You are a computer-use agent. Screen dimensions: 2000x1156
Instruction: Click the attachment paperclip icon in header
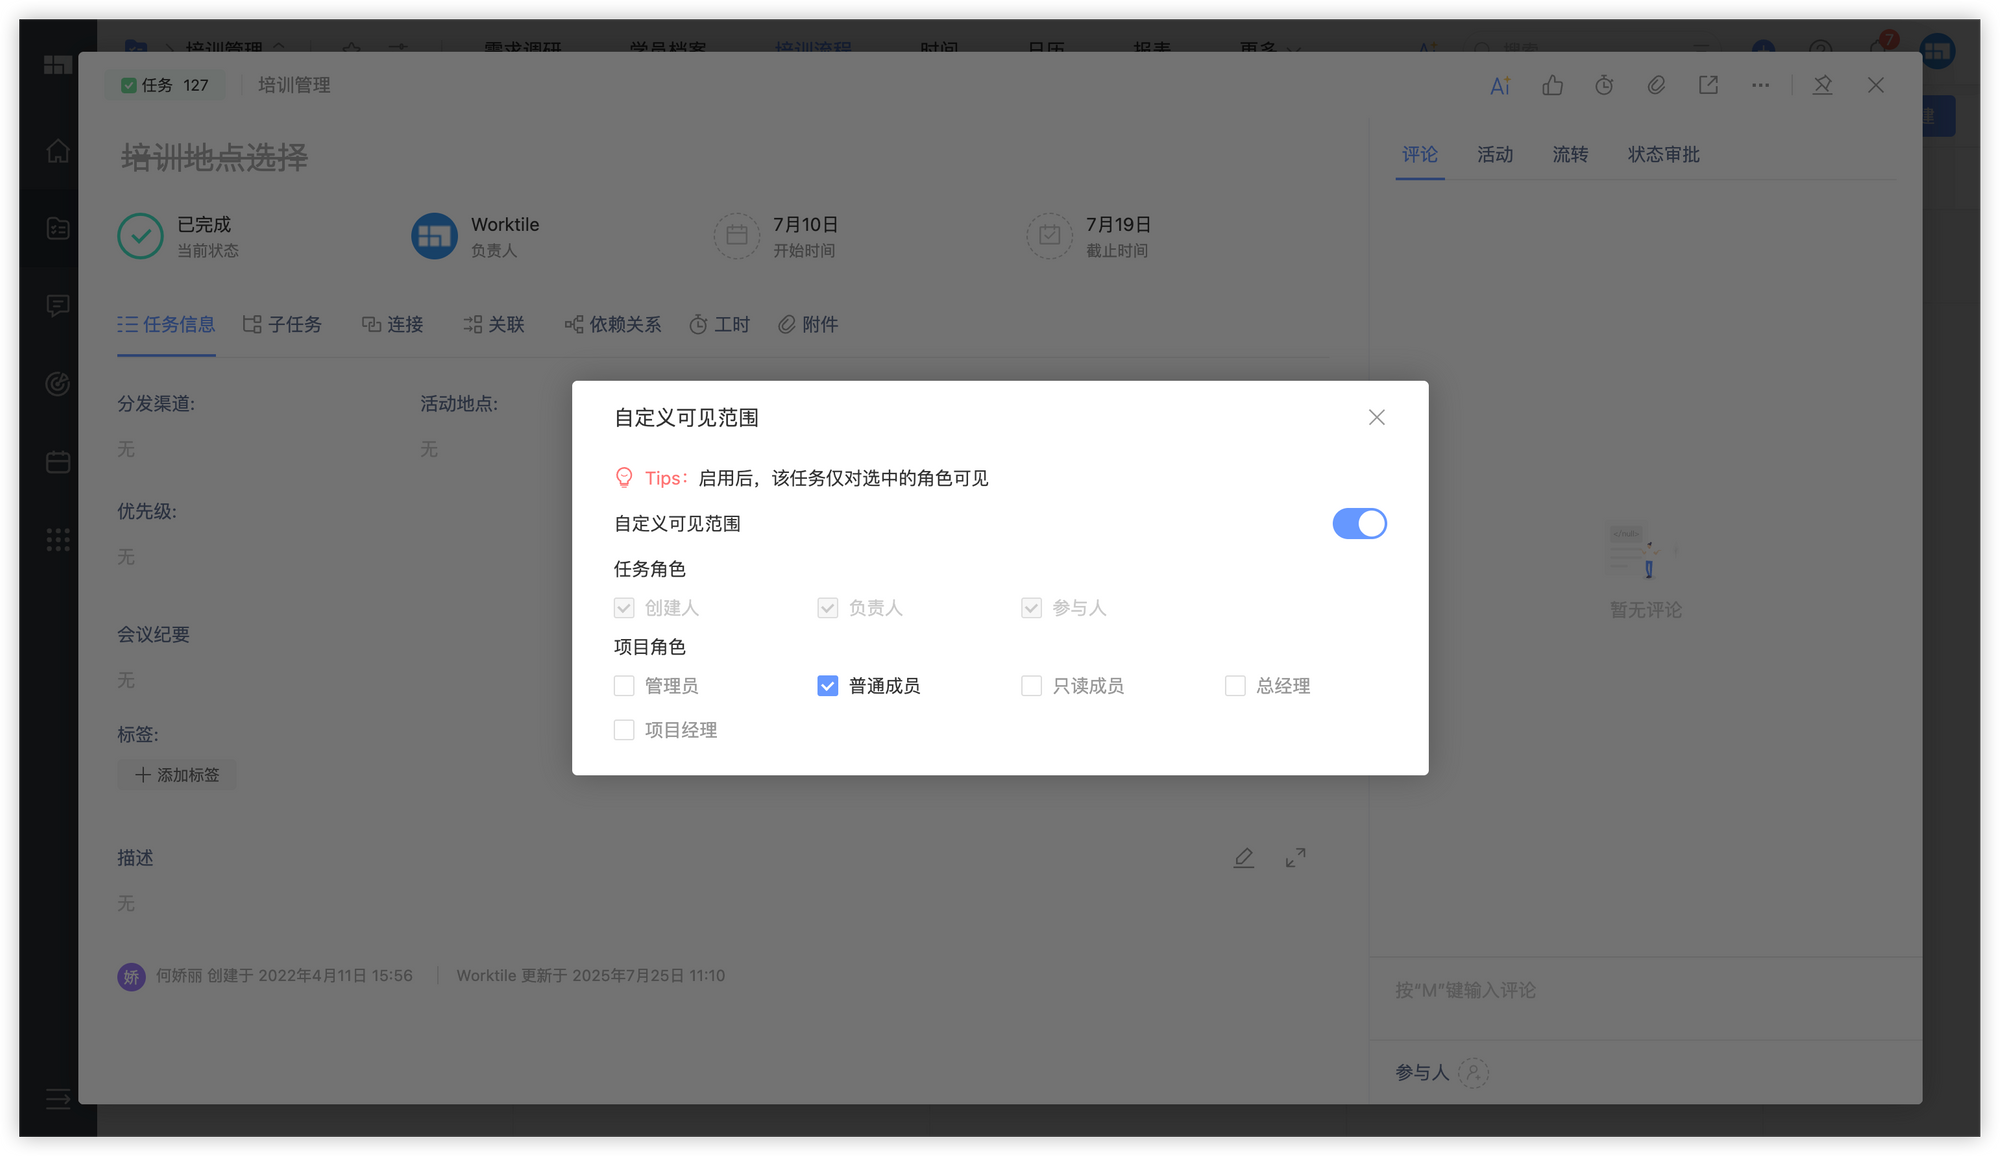(x=1656, y=86)
